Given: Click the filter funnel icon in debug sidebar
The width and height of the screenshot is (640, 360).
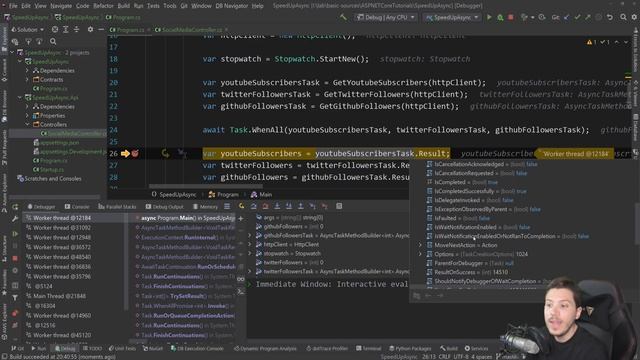Looking at the screenshot, I should tap(15, 298).
